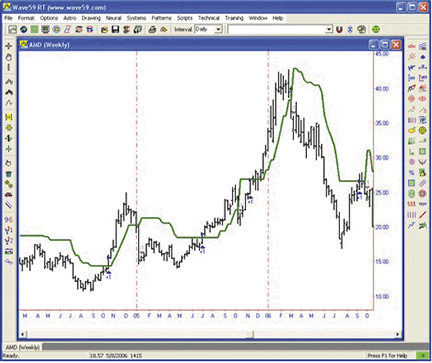This screenshot has height=363, width=432.
Task: Click the percent retracement tool icon
Action: [x=412, y=172]
